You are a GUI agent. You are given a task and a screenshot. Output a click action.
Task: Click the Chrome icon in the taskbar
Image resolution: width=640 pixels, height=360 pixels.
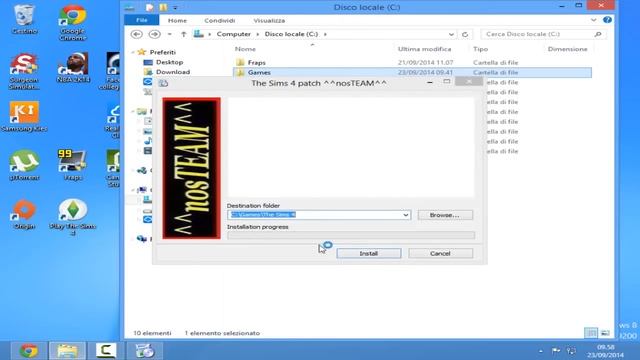28,351
